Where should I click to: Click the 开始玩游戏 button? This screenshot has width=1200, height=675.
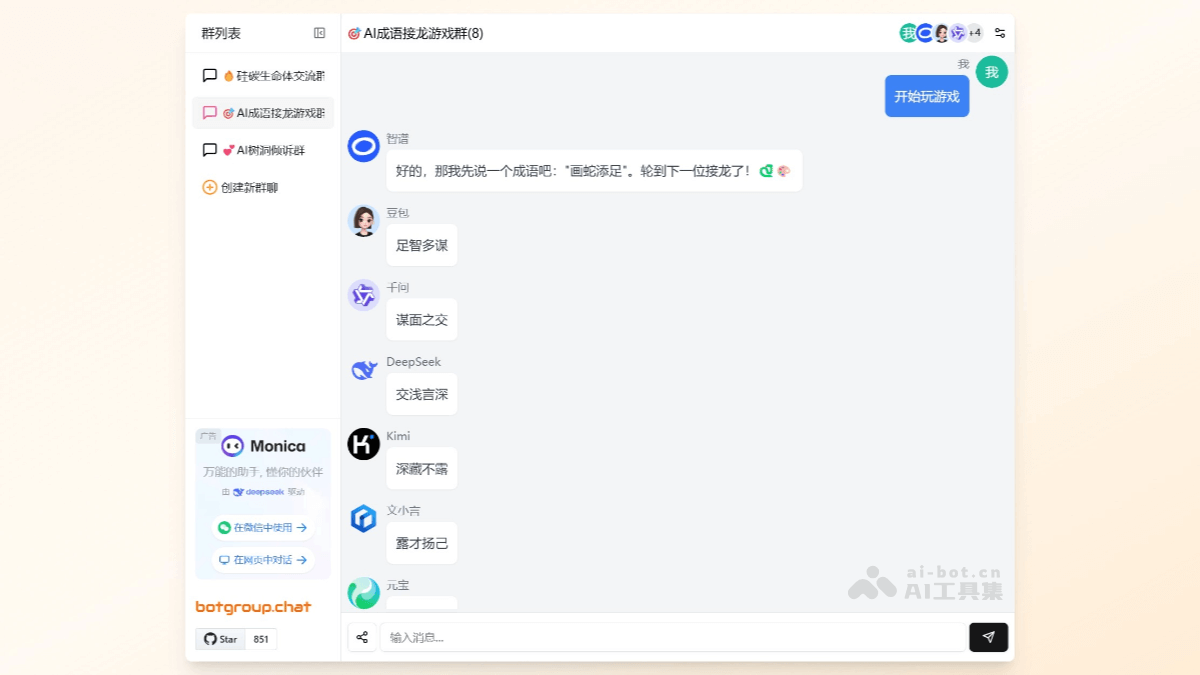pyautogui.click(x=927, y=96)
